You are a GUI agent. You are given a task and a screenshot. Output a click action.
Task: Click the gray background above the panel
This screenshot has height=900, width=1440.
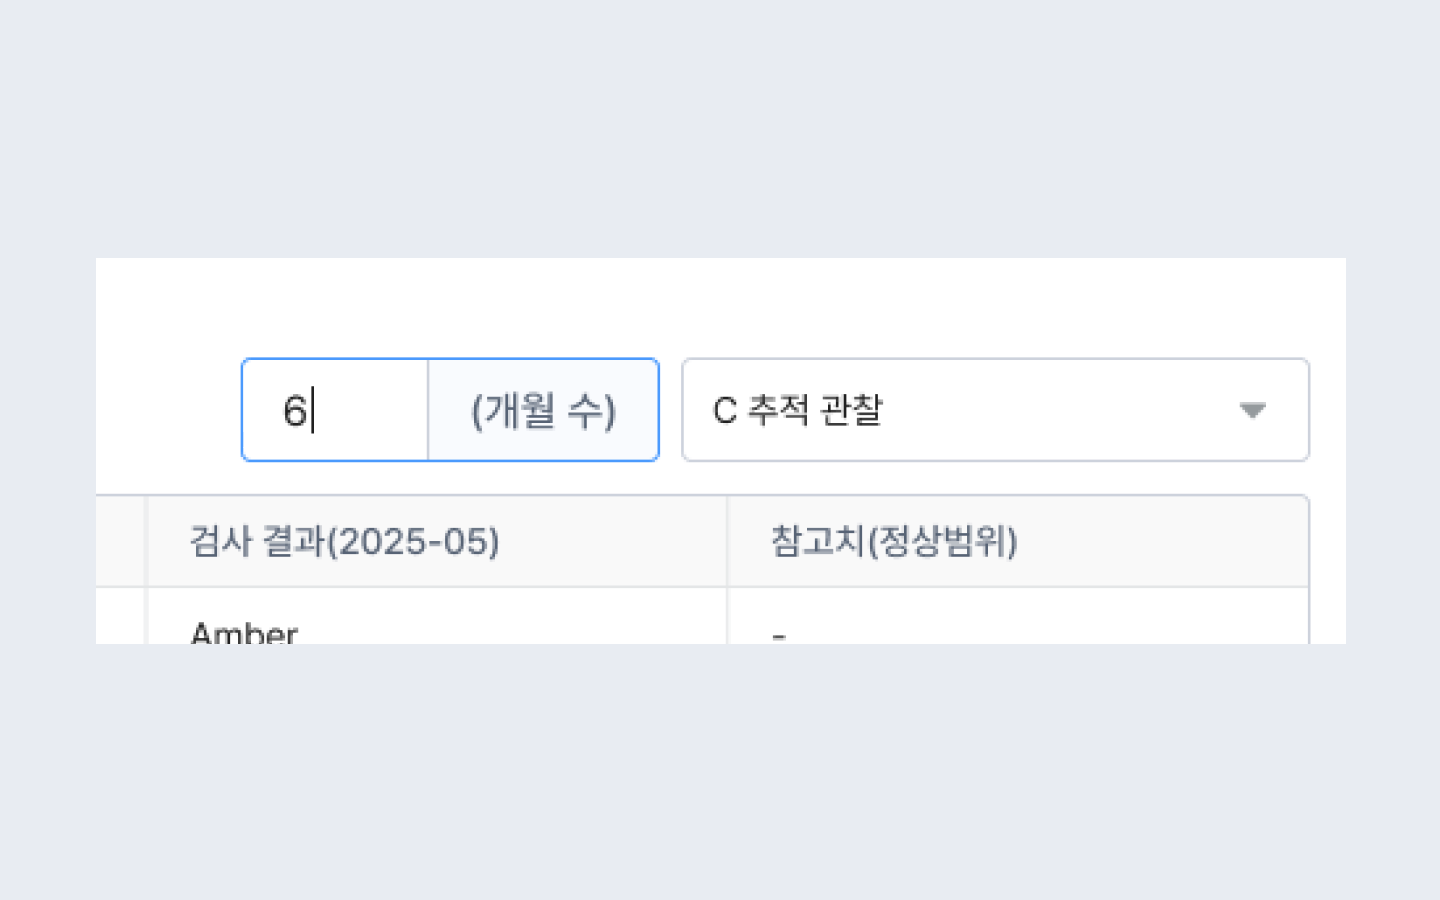point(720,130)
